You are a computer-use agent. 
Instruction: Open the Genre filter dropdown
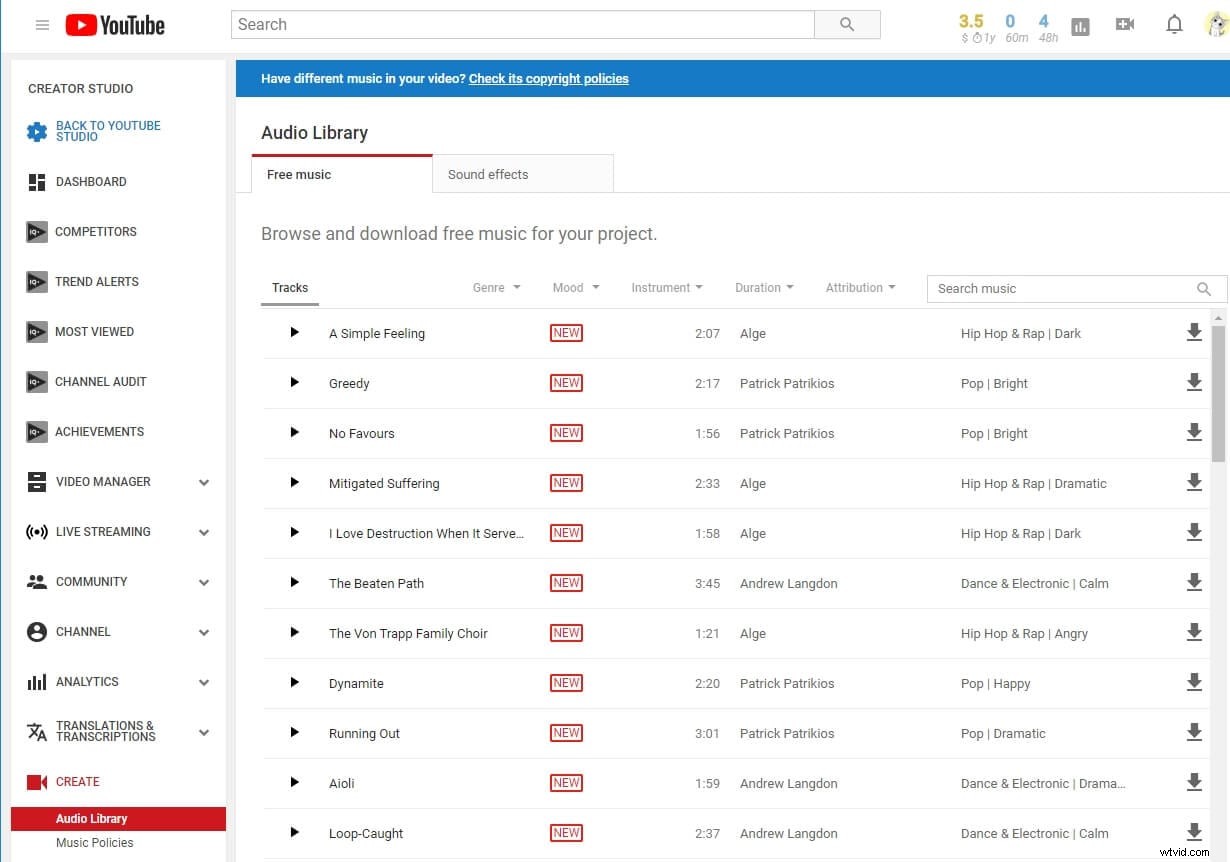click(x=496, y=287)
